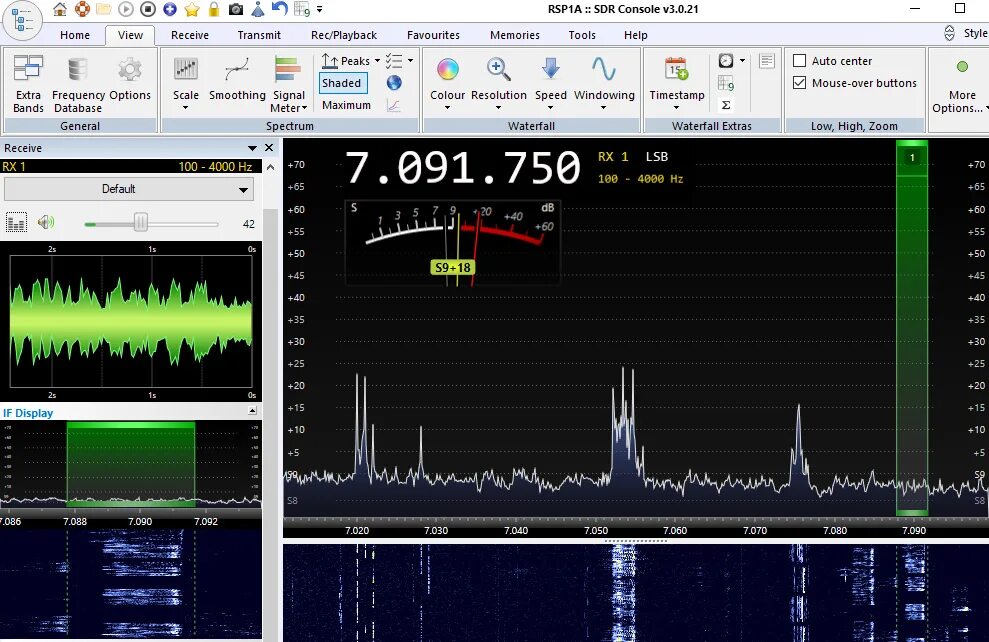Screen dimensions: 989x642
Task: Open the Help tab
Action: point(636,35)
